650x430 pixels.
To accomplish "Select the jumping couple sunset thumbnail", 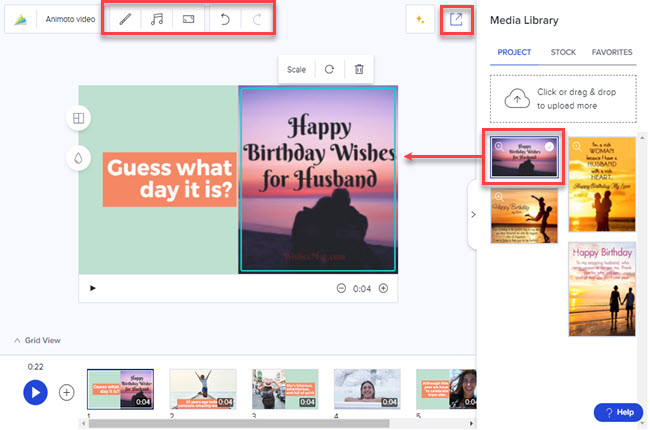I will pyautogui.click(x=524, y=216).
